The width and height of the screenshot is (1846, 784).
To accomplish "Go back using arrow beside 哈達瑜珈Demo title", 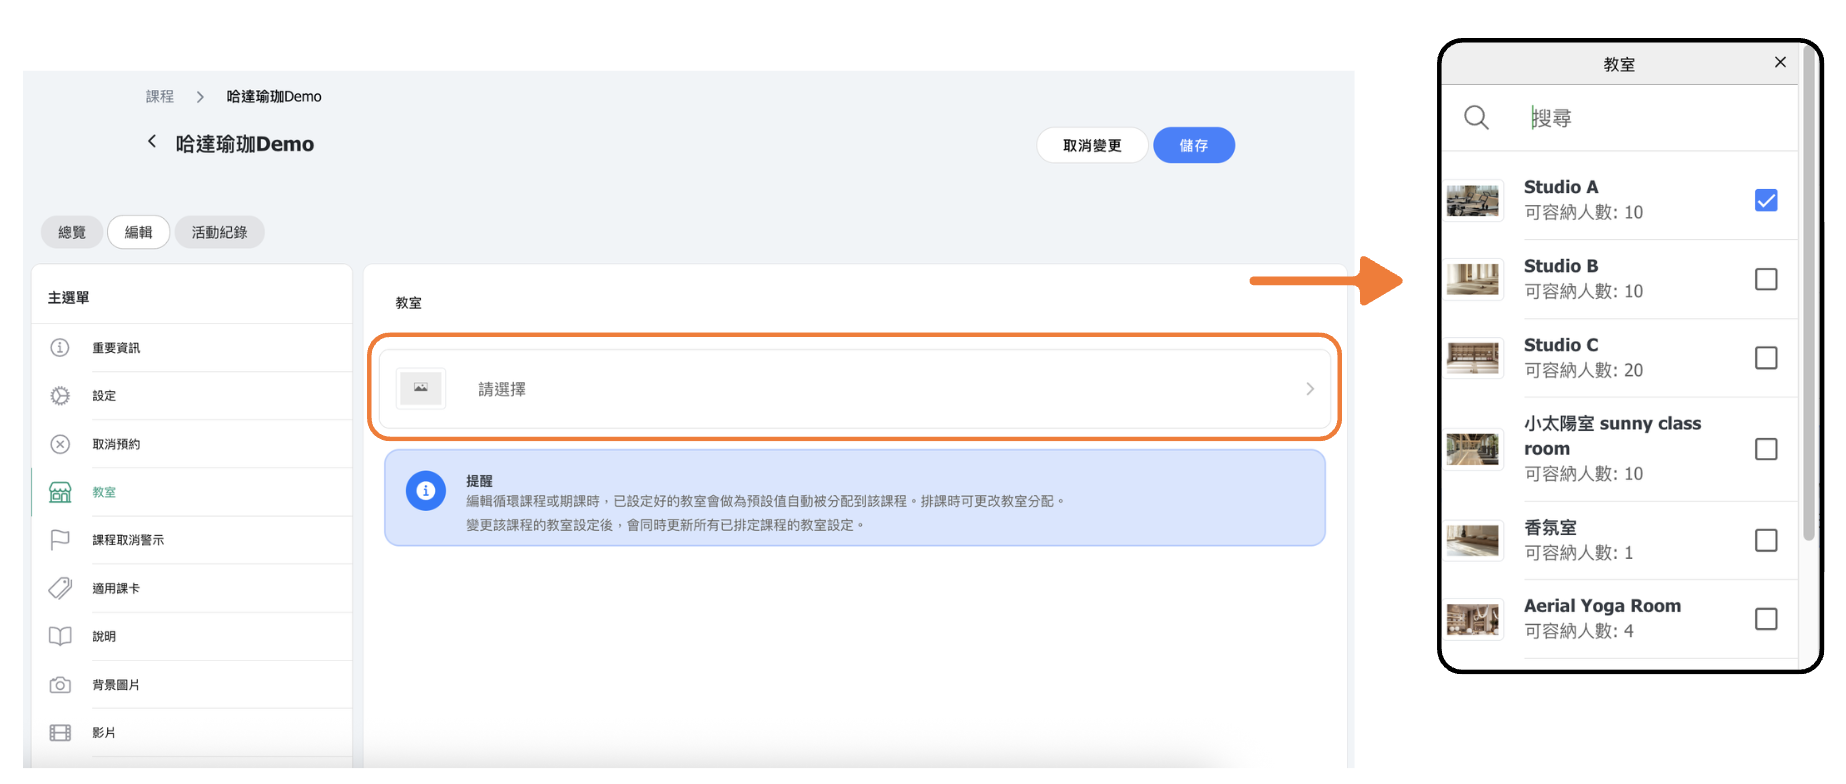I will pos(152,142).
